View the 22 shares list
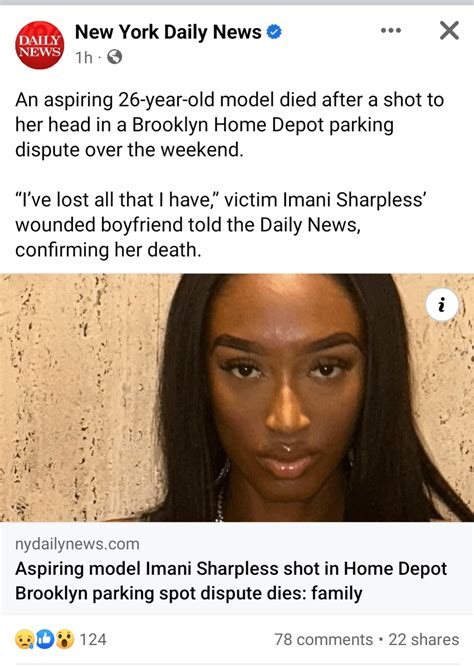The height and width of the screenshot is (667, 474). (424, 639)
